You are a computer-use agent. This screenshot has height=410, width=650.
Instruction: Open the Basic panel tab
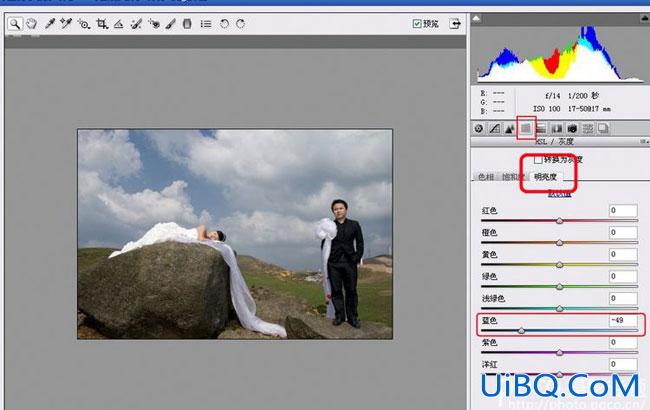click(x=479, y=129)
